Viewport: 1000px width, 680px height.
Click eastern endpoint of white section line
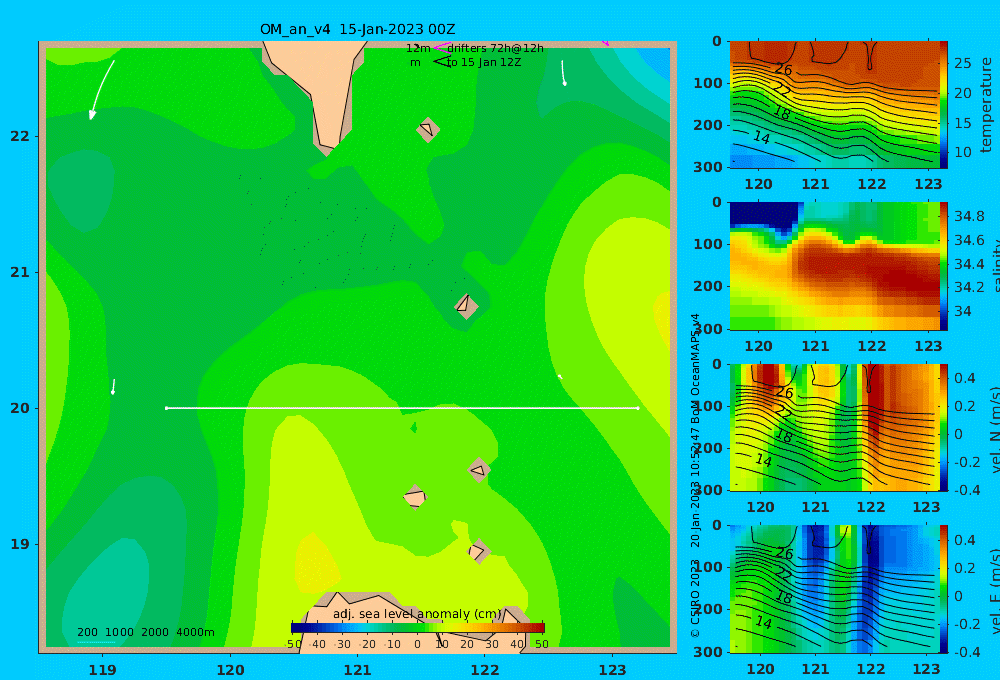638,408
